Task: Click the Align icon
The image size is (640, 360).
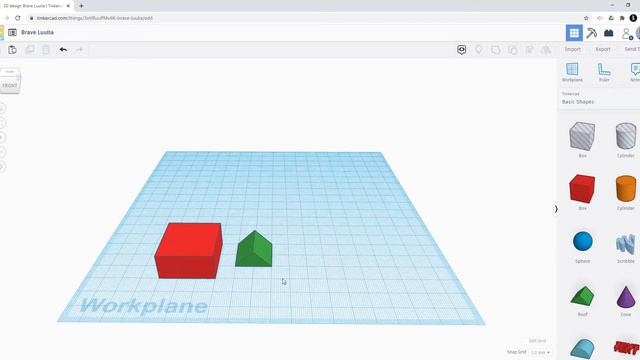Action: [529, 50]
